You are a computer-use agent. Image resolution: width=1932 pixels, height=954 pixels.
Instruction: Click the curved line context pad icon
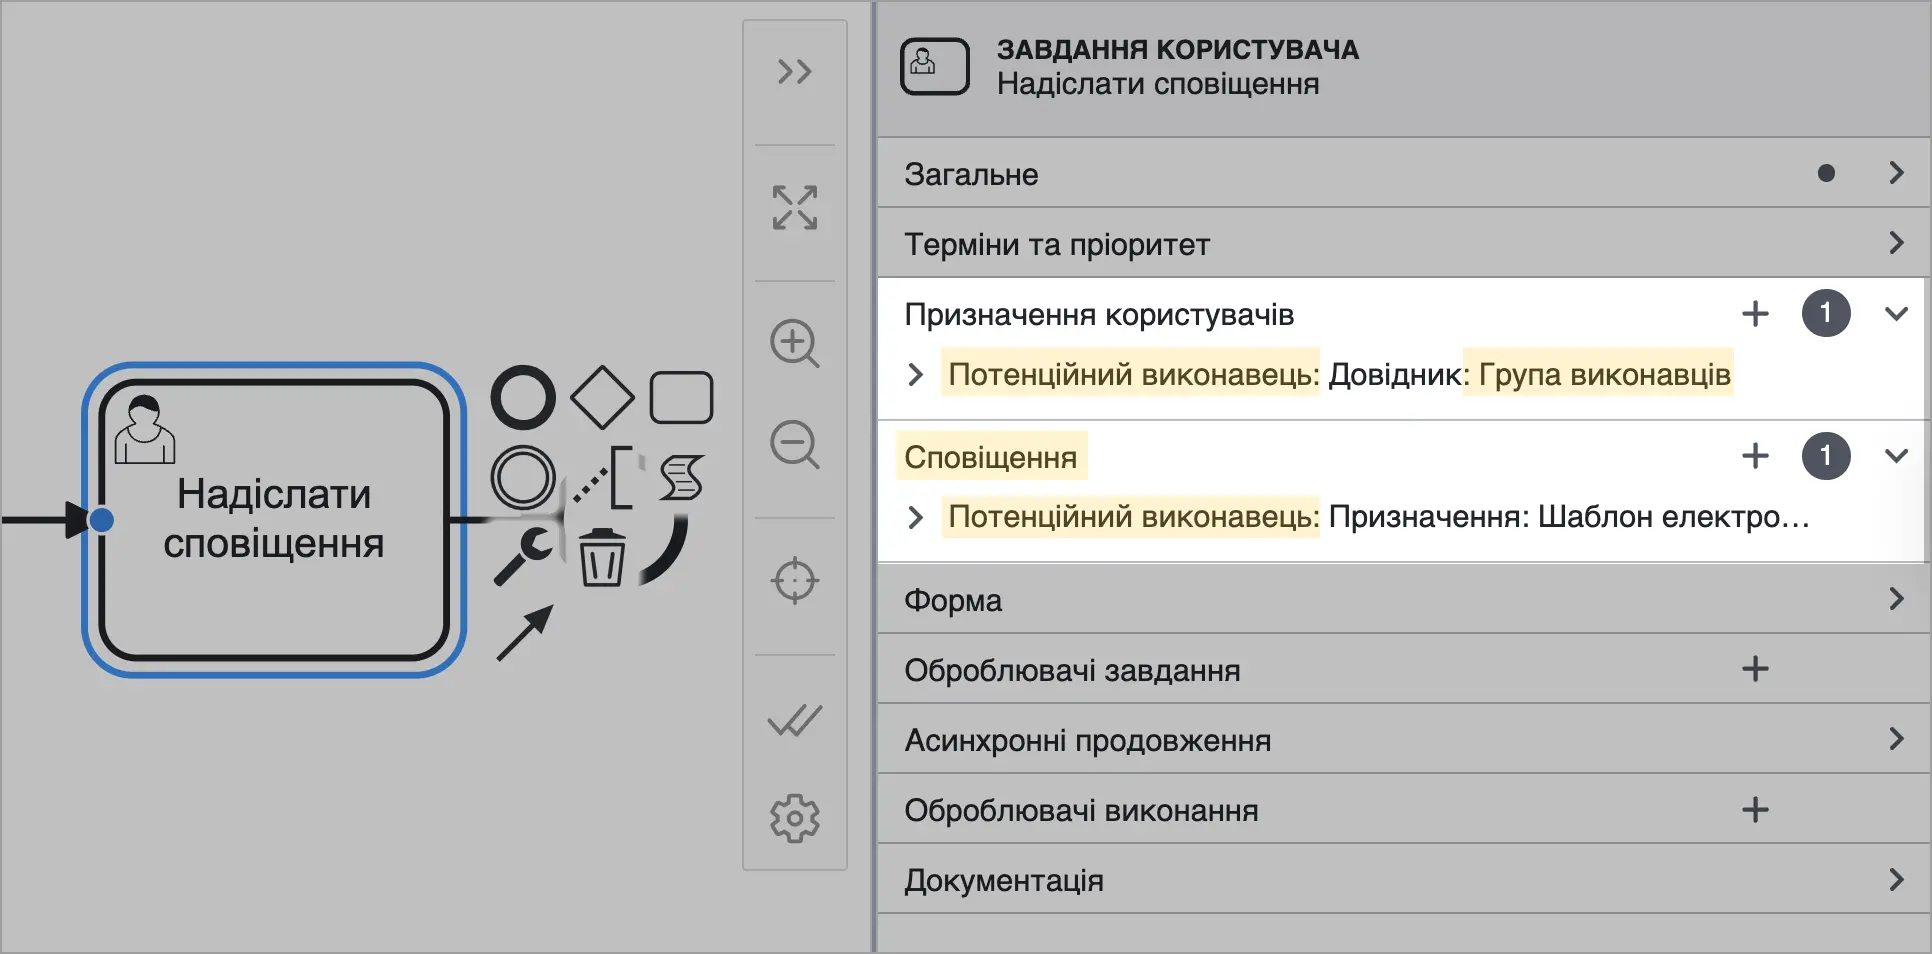pyautogui.click(x=664, y=549)
